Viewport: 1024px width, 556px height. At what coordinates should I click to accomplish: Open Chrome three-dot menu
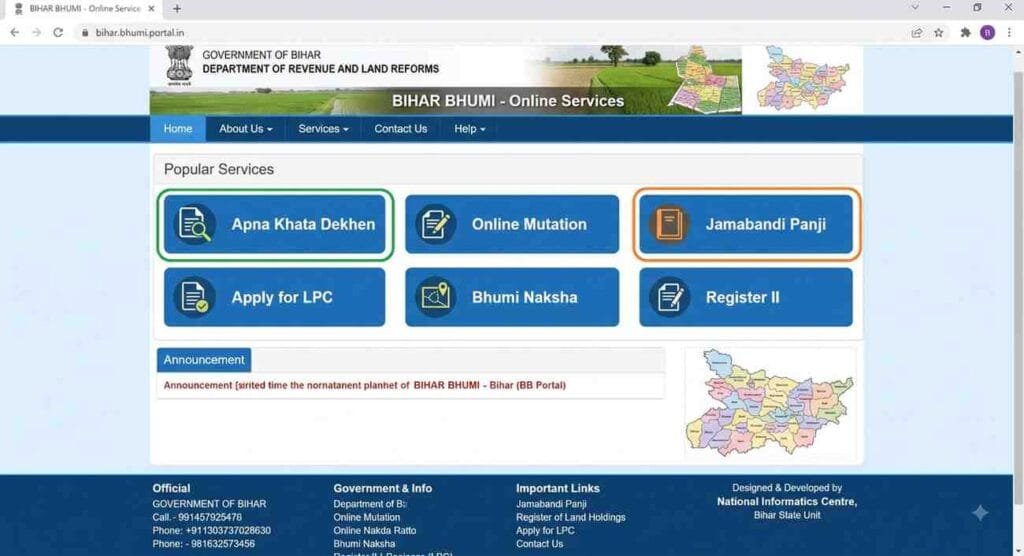pyautogui.click(x=1009, y=33)
